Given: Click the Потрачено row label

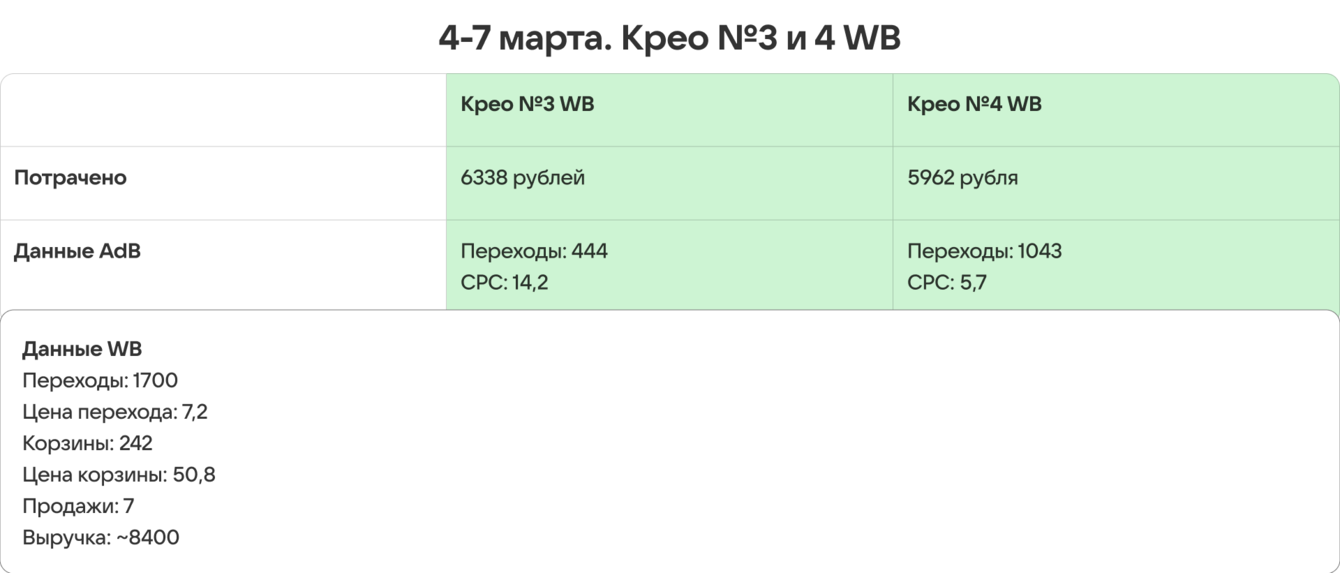Looking at the screenshot, I should [x=70, y=178].
